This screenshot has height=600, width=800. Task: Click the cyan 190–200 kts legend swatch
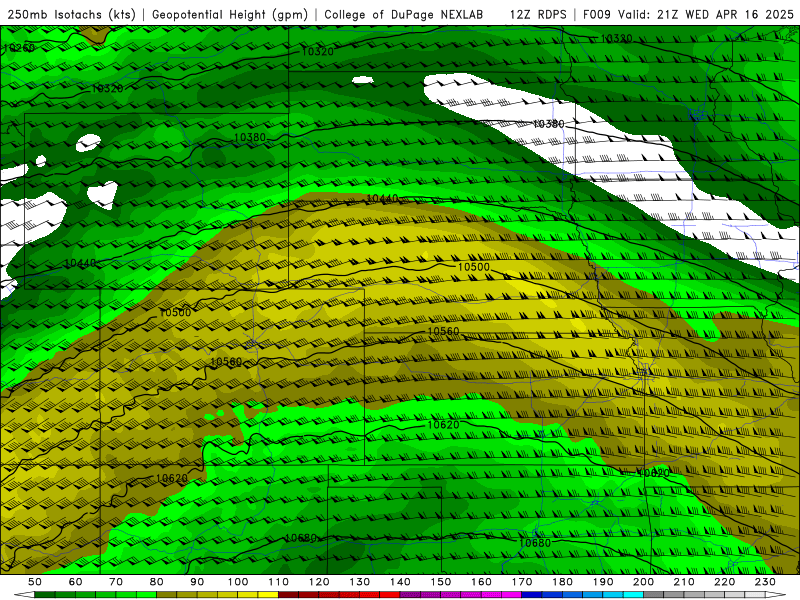(x=623, y=595)
